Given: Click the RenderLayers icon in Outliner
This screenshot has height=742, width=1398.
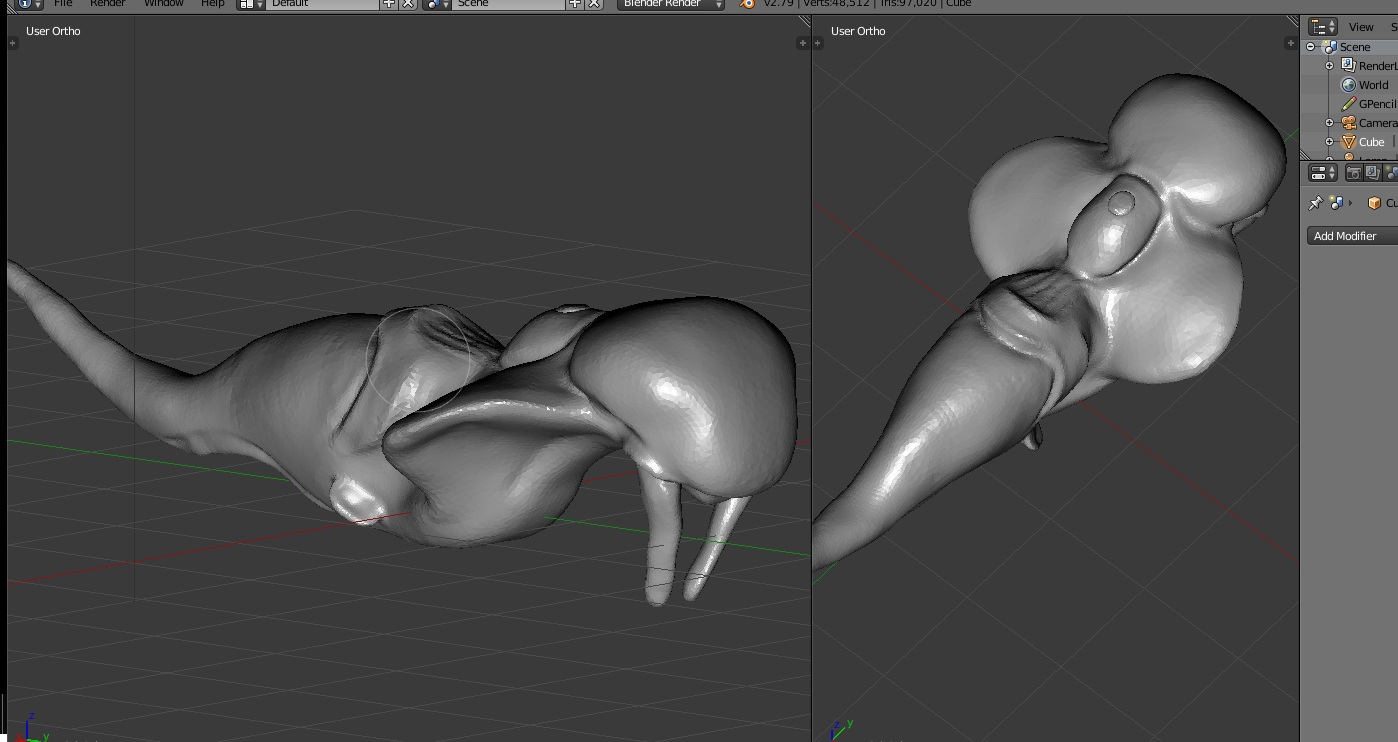Looking at the screenshot, I should point(1348,66).
